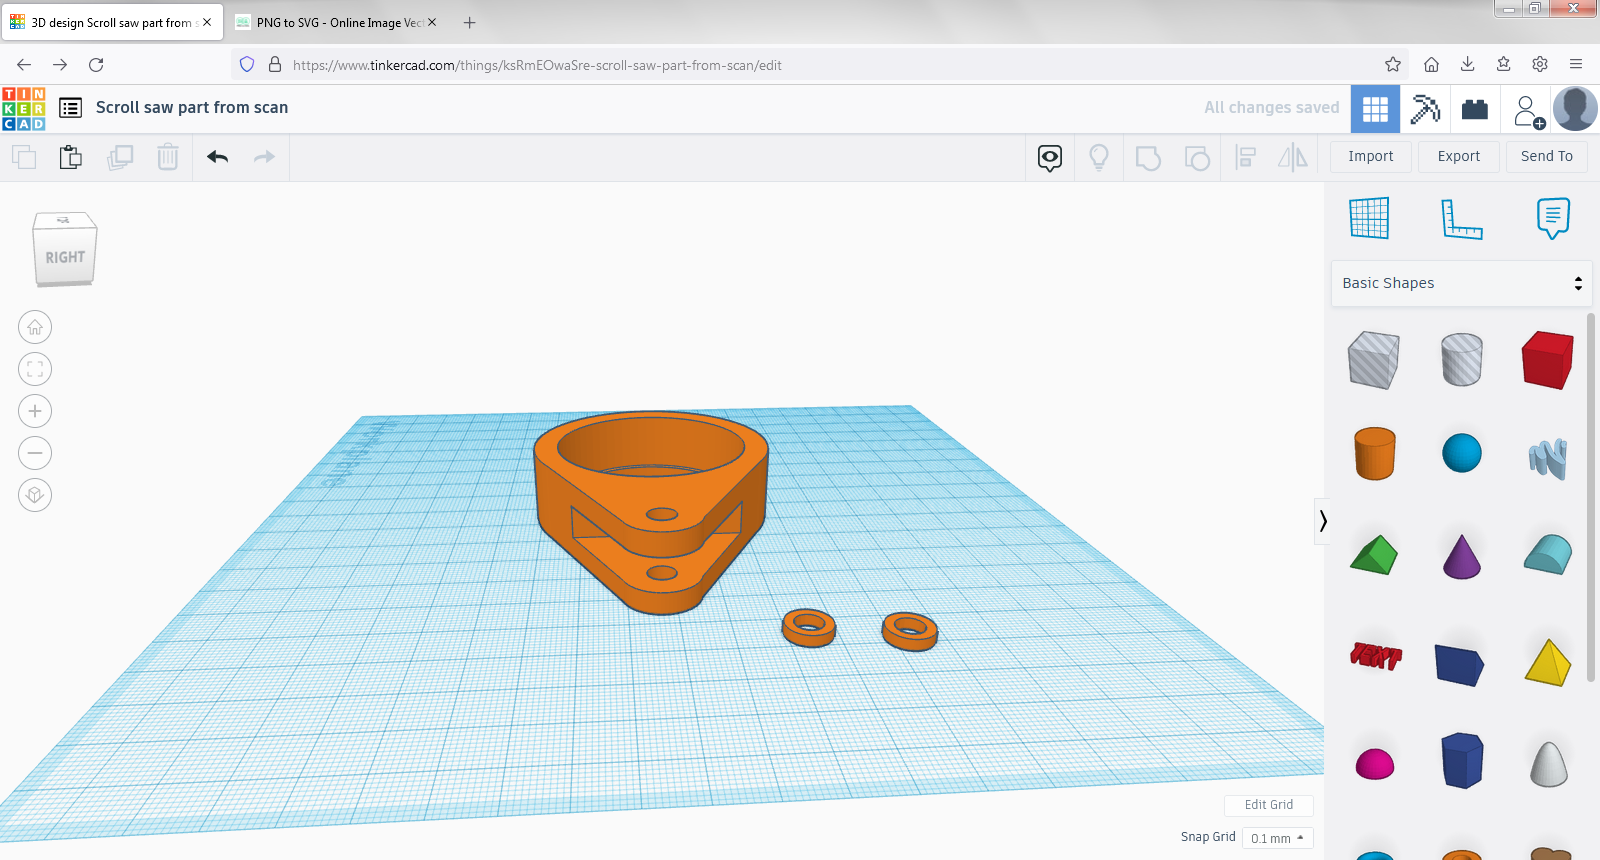The image size is (1600, 860).
Task: Edit the design name Scroll saw part from scan
Action: point(192,107)
